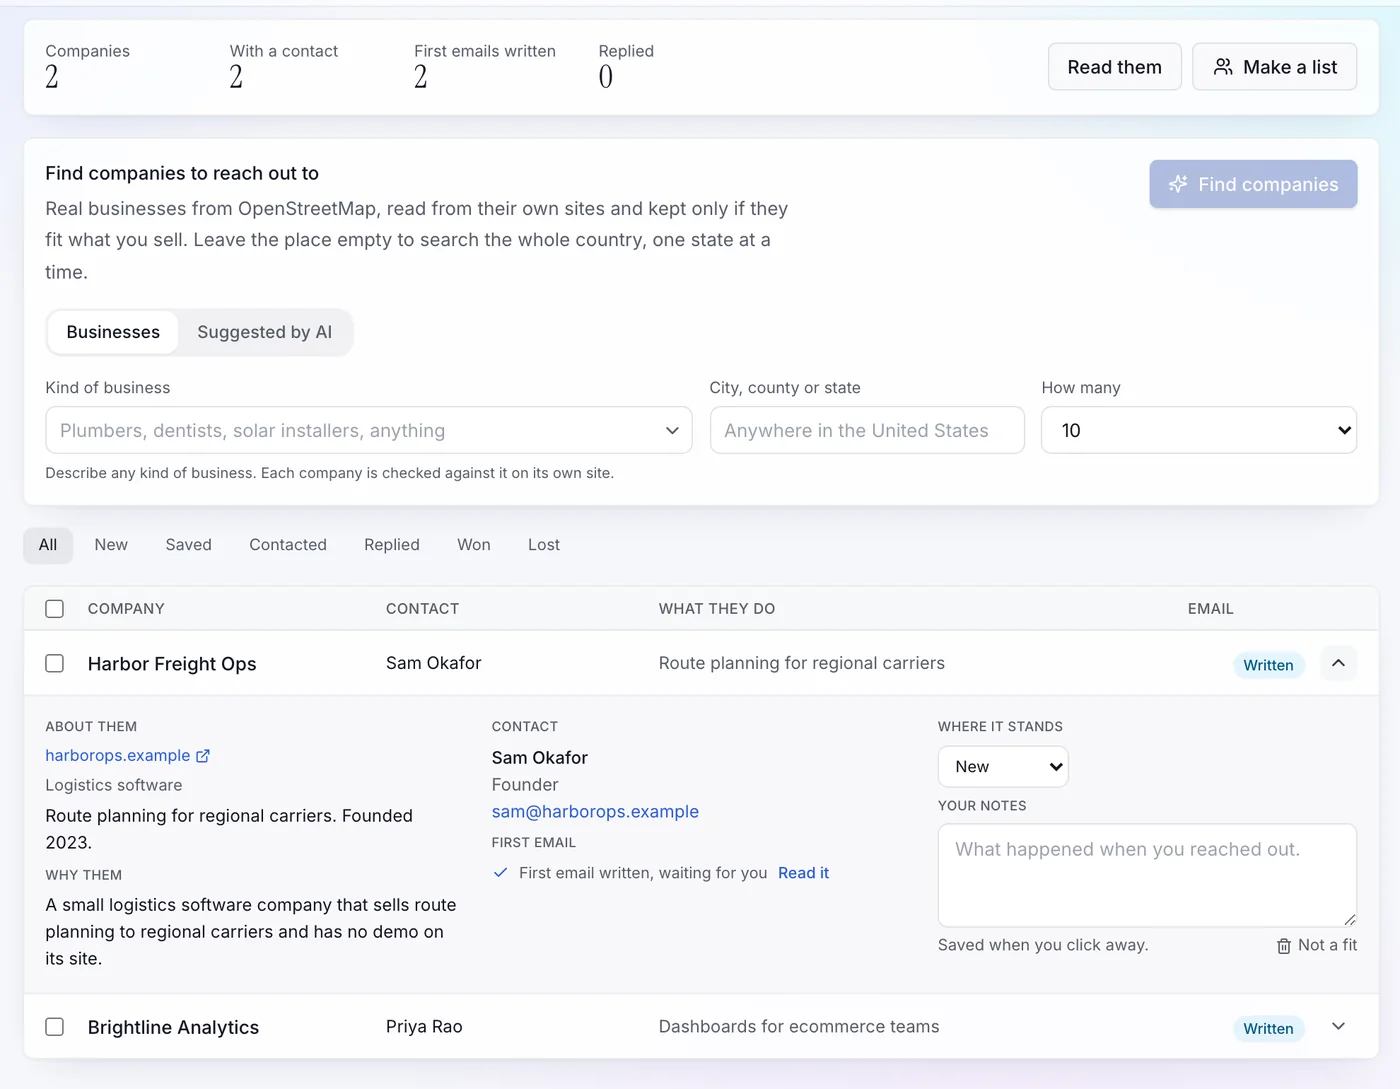
Task: Filter the list by Replied
Action: coord(392,545)
